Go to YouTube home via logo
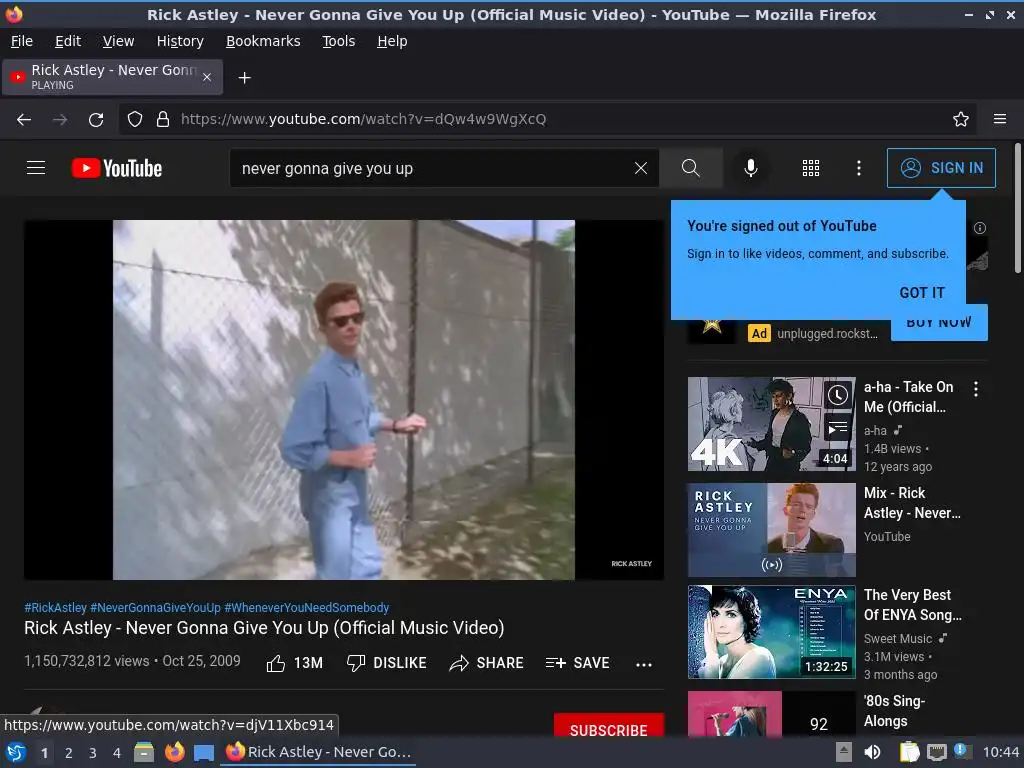Viewport: 1024px width, 768px height. (x=117, y=168)
